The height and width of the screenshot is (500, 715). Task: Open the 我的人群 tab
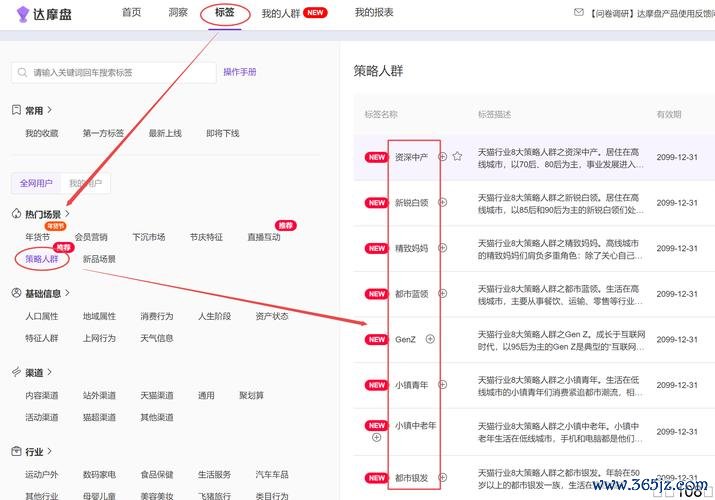[281, 13]
